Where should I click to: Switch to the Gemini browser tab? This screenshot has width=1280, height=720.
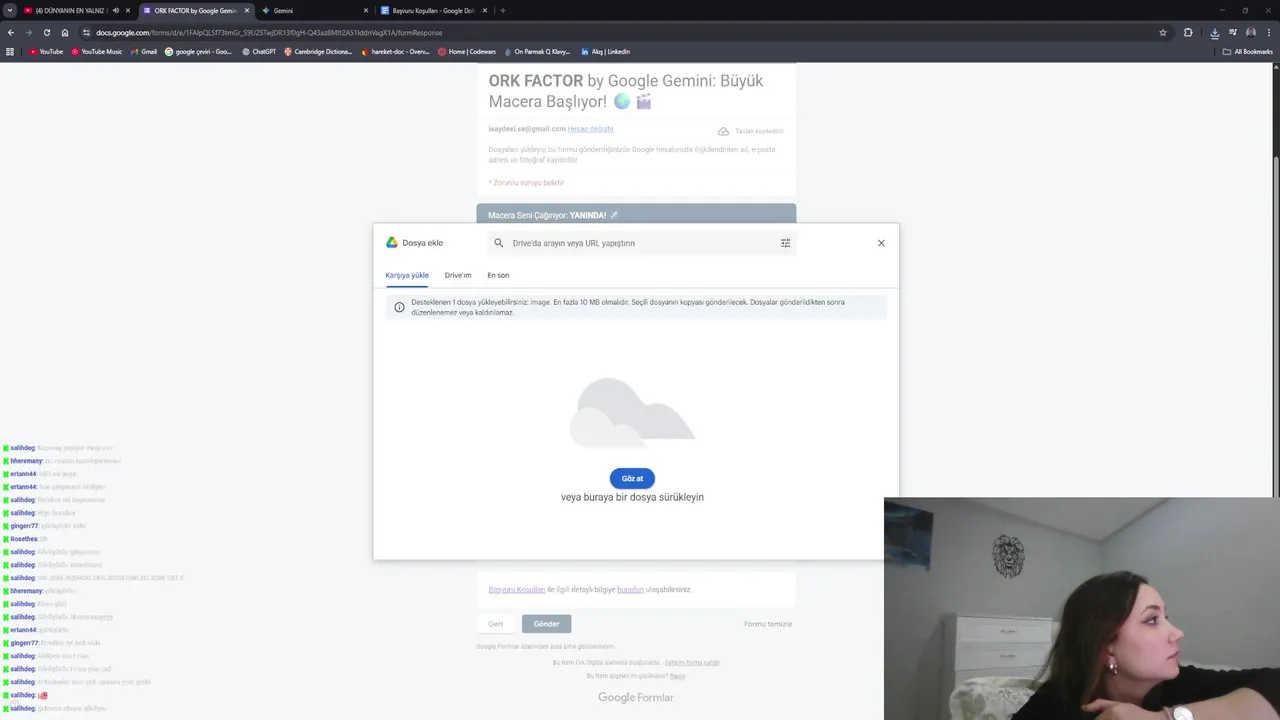pos(314,10)
